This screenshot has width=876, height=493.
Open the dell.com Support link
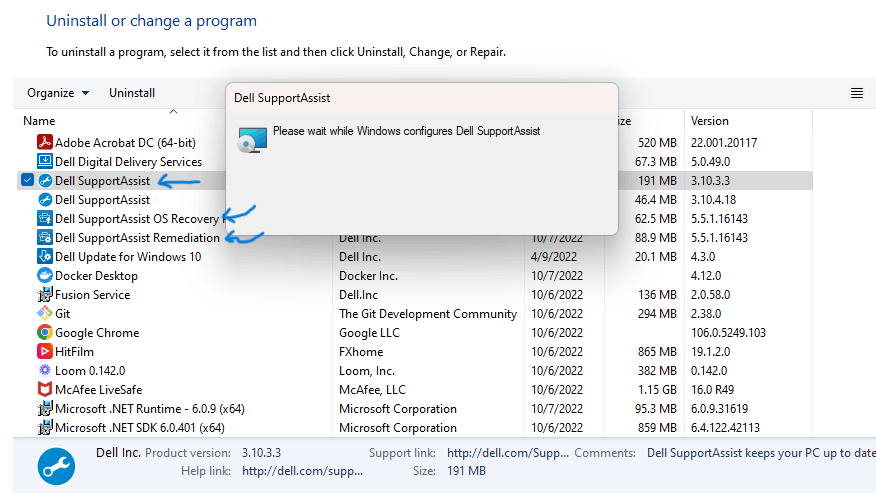(x=507, y=453)
